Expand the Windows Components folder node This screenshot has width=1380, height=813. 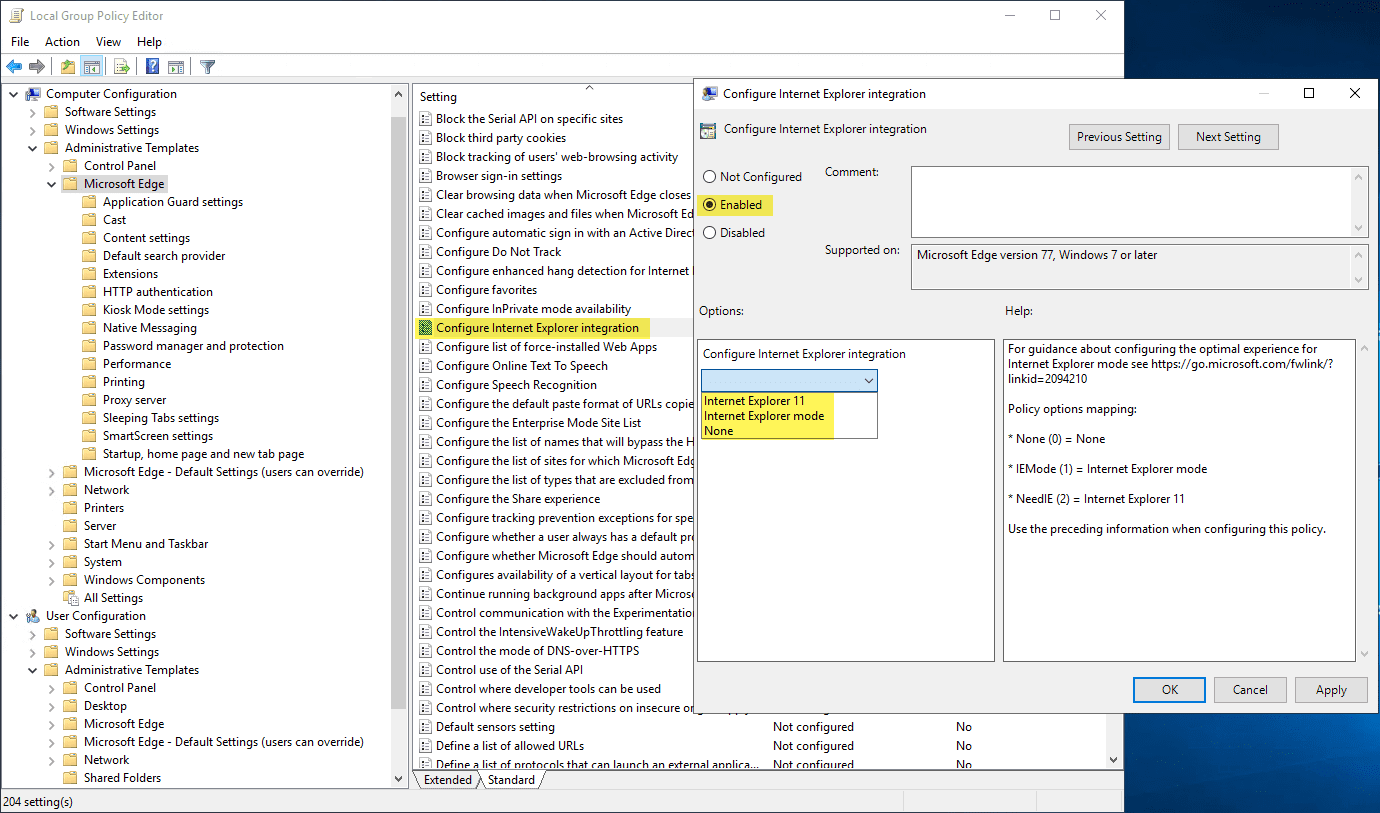pos(52,580)
